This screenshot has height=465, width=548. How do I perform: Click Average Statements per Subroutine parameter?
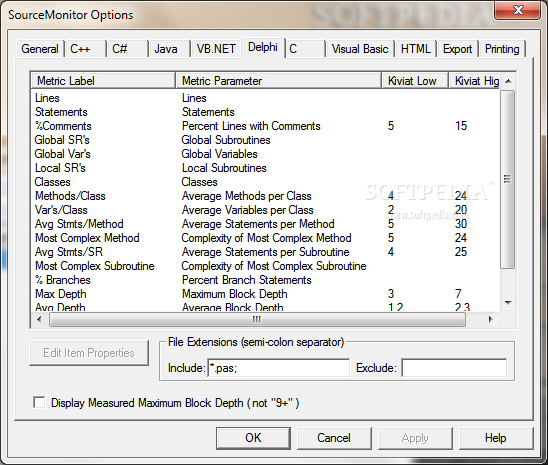266,252
